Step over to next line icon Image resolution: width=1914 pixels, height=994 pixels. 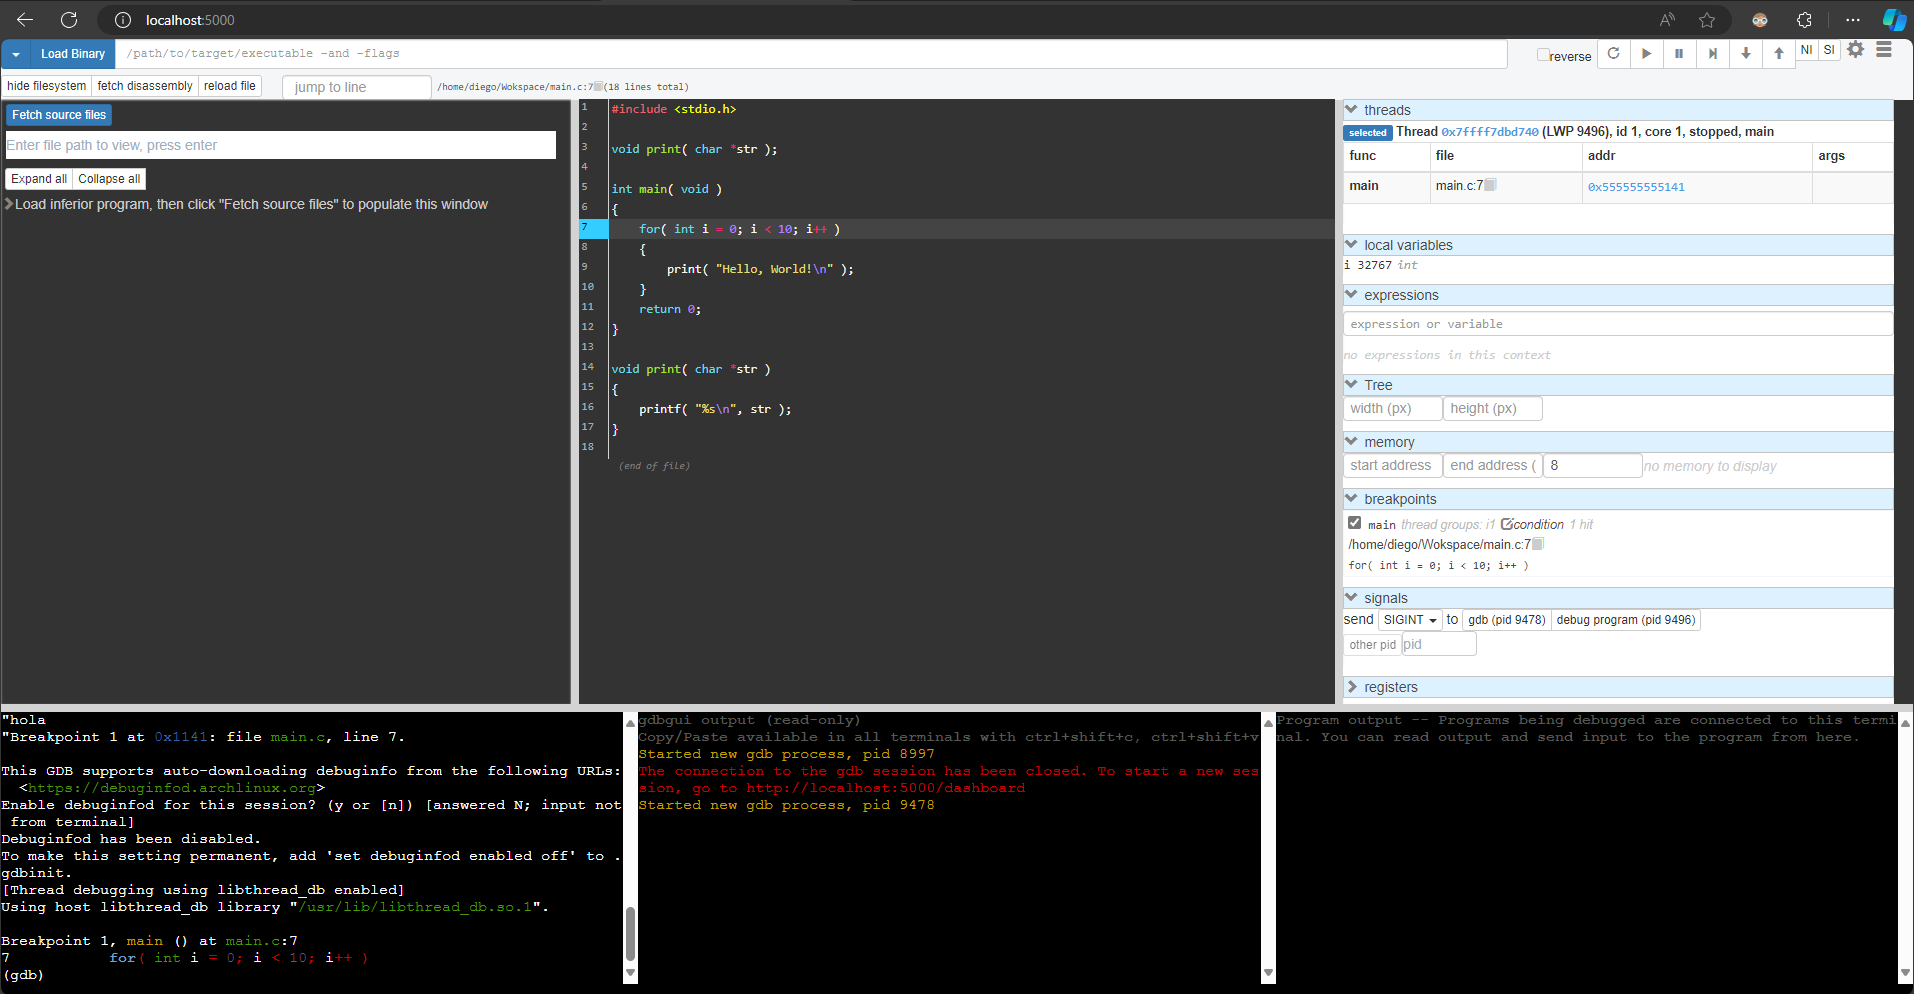pos(1712,54)
